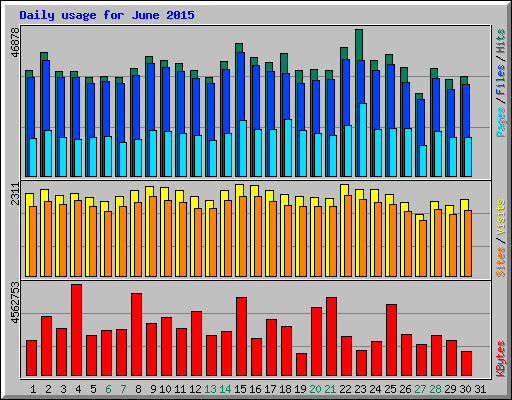Click day label 23 on the axis

pyautogui.click(x=360, y=389)
